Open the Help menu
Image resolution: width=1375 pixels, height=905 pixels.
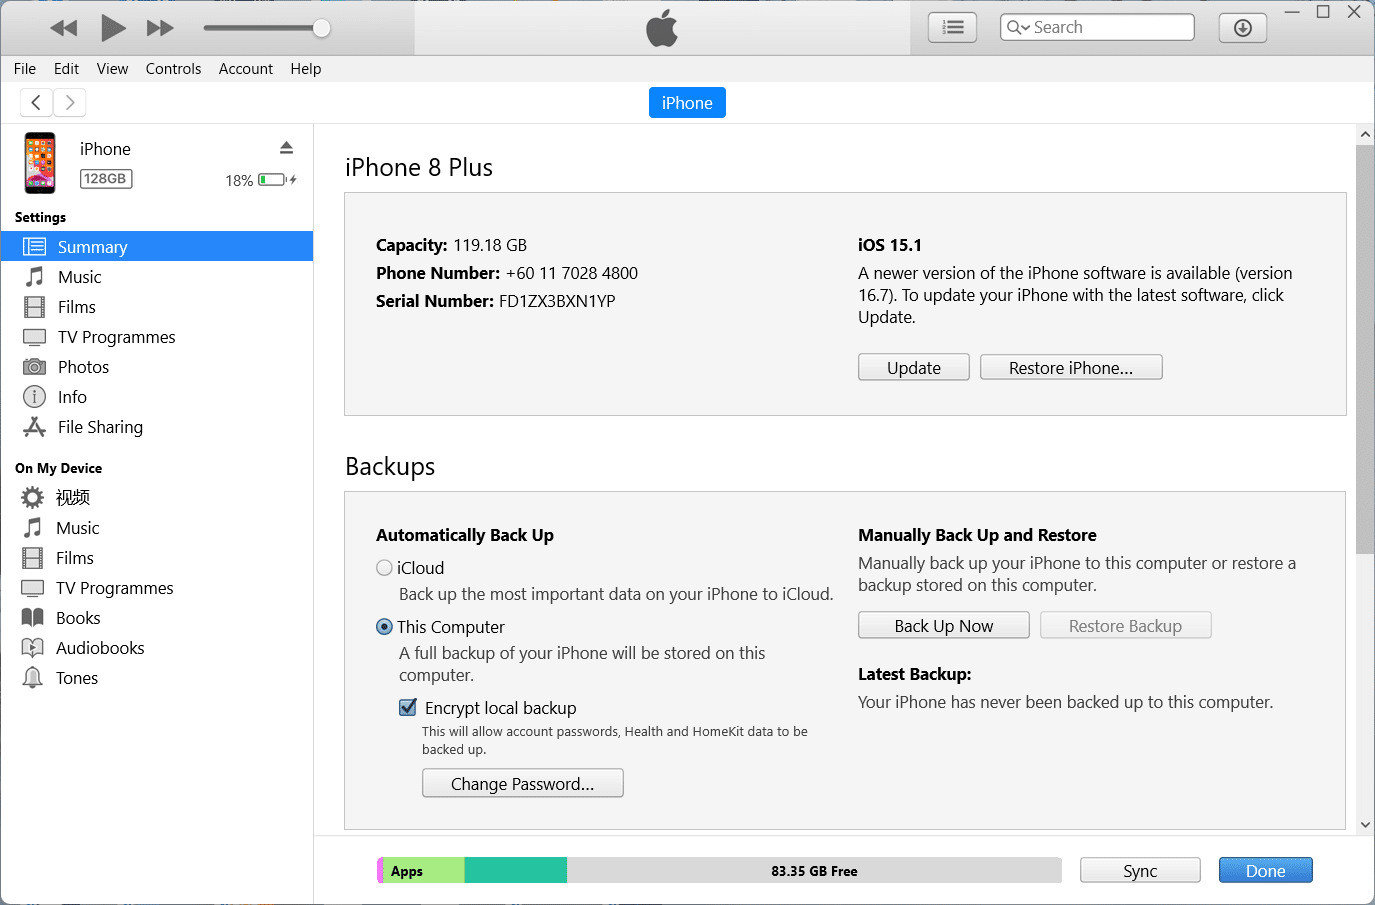point(306,69)
